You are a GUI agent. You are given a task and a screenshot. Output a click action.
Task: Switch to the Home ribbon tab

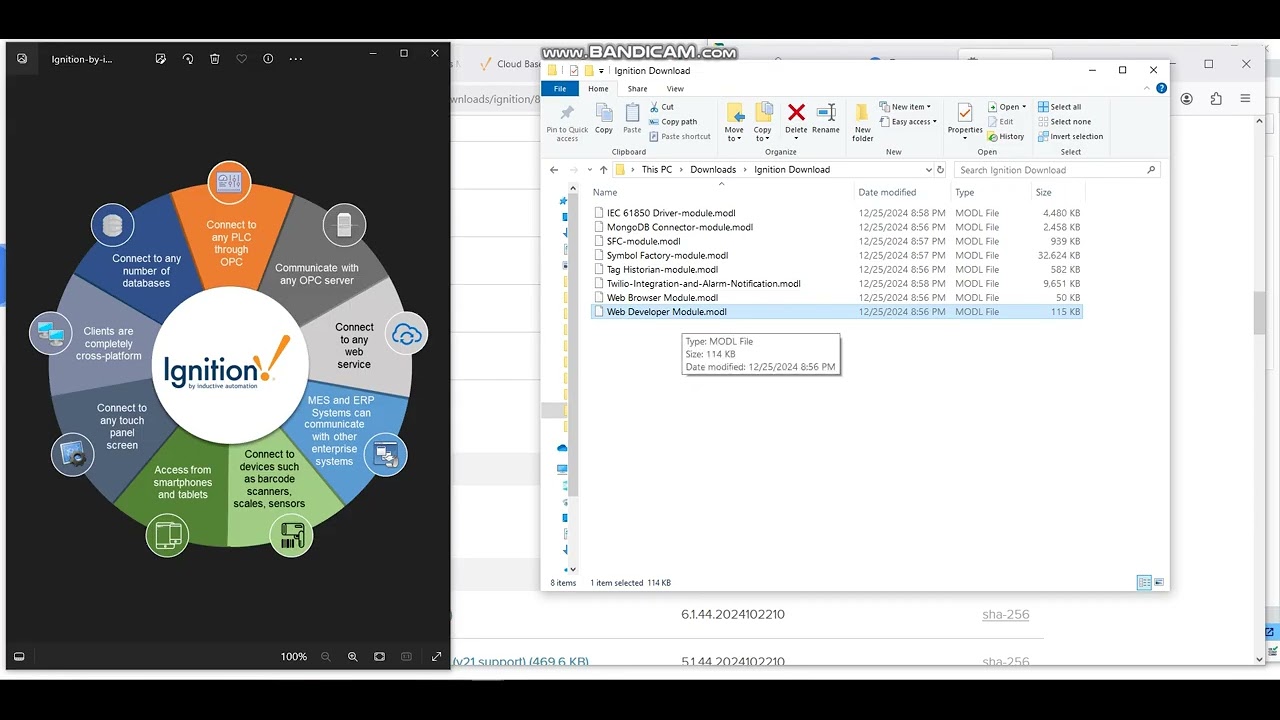click(x=598, y=89)
